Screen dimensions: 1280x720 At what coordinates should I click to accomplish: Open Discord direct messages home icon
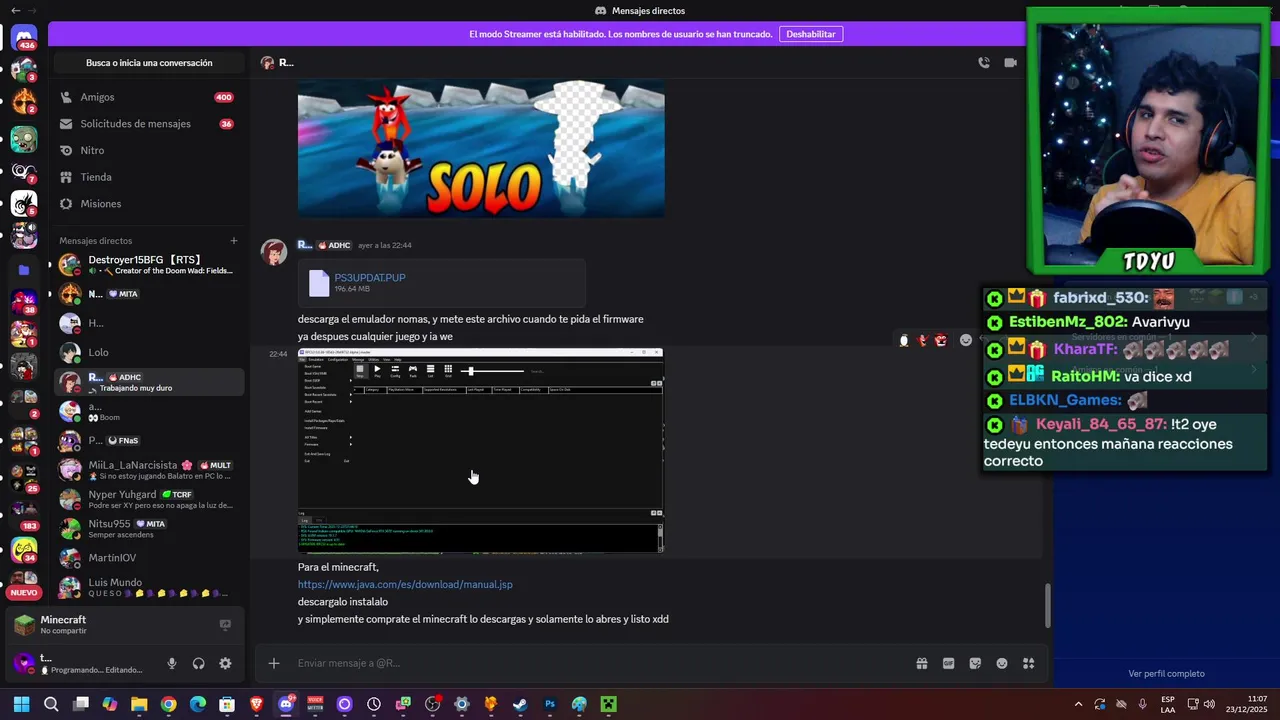pyautogui.click(x=24, y=37)
